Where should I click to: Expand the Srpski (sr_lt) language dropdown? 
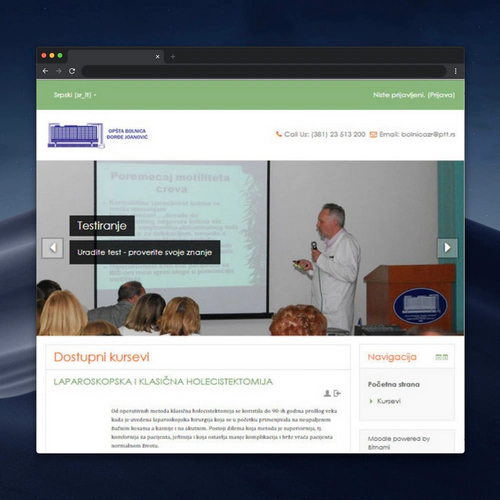click(x=75, y=95)
